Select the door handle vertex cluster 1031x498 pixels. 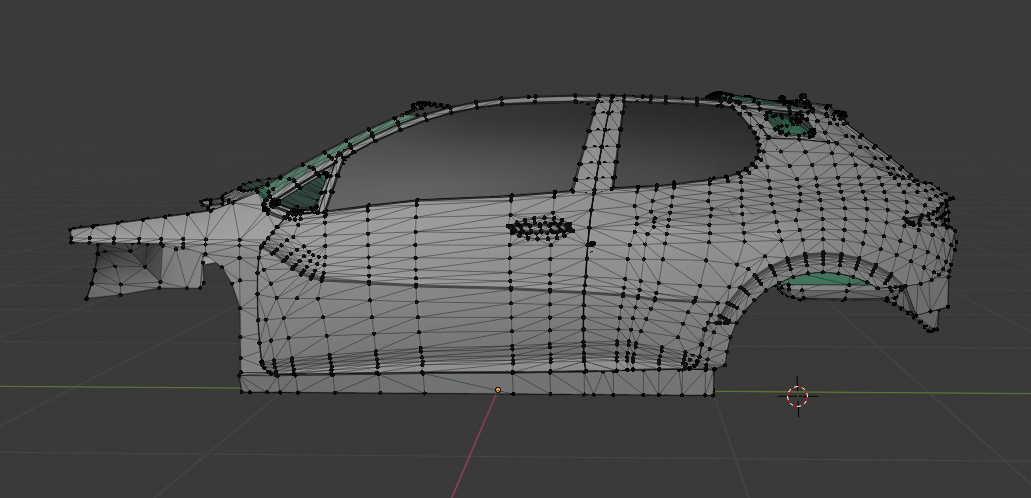point(540,228)
